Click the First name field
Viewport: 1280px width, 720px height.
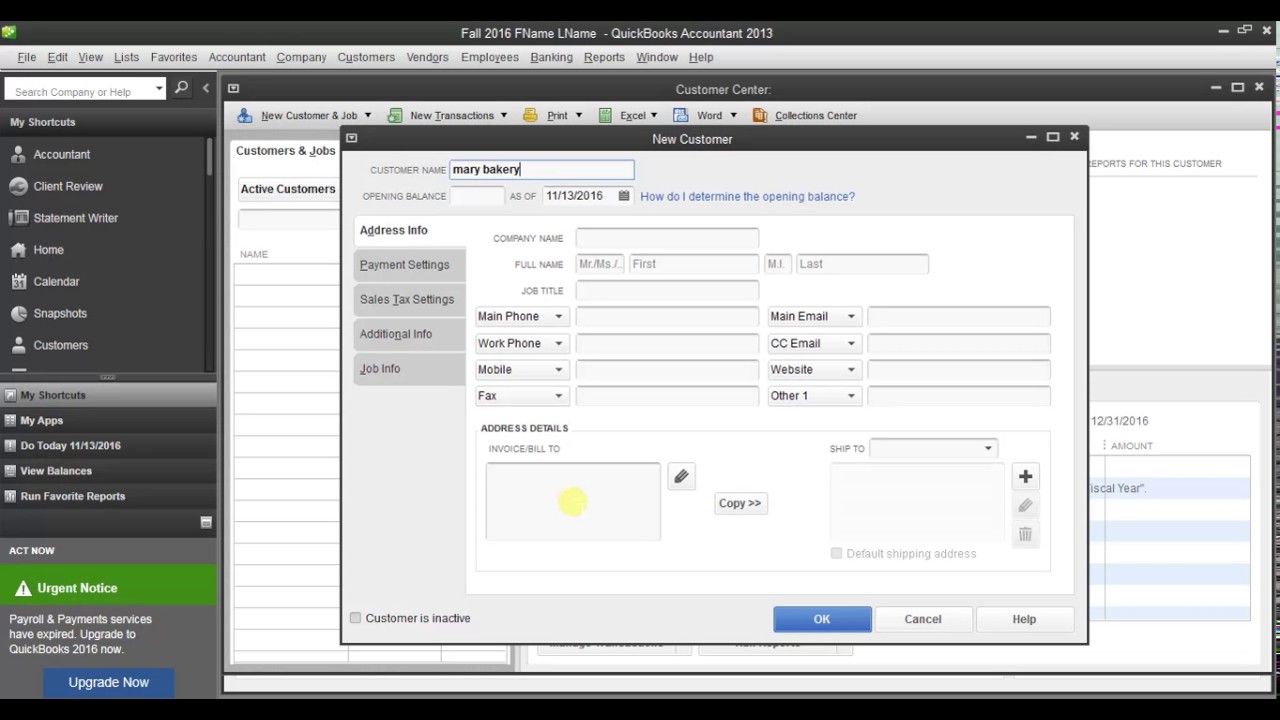coord(694,264)
